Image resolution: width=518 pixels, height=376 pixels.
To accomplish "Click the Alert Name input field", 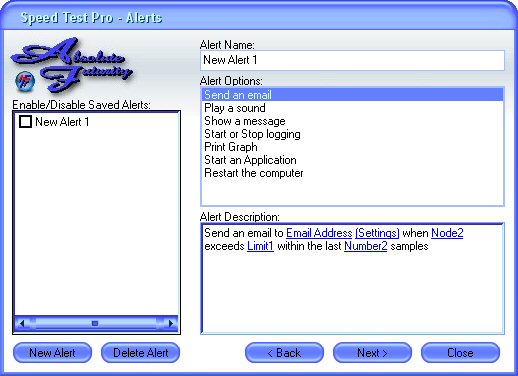I will pos(352,60).
